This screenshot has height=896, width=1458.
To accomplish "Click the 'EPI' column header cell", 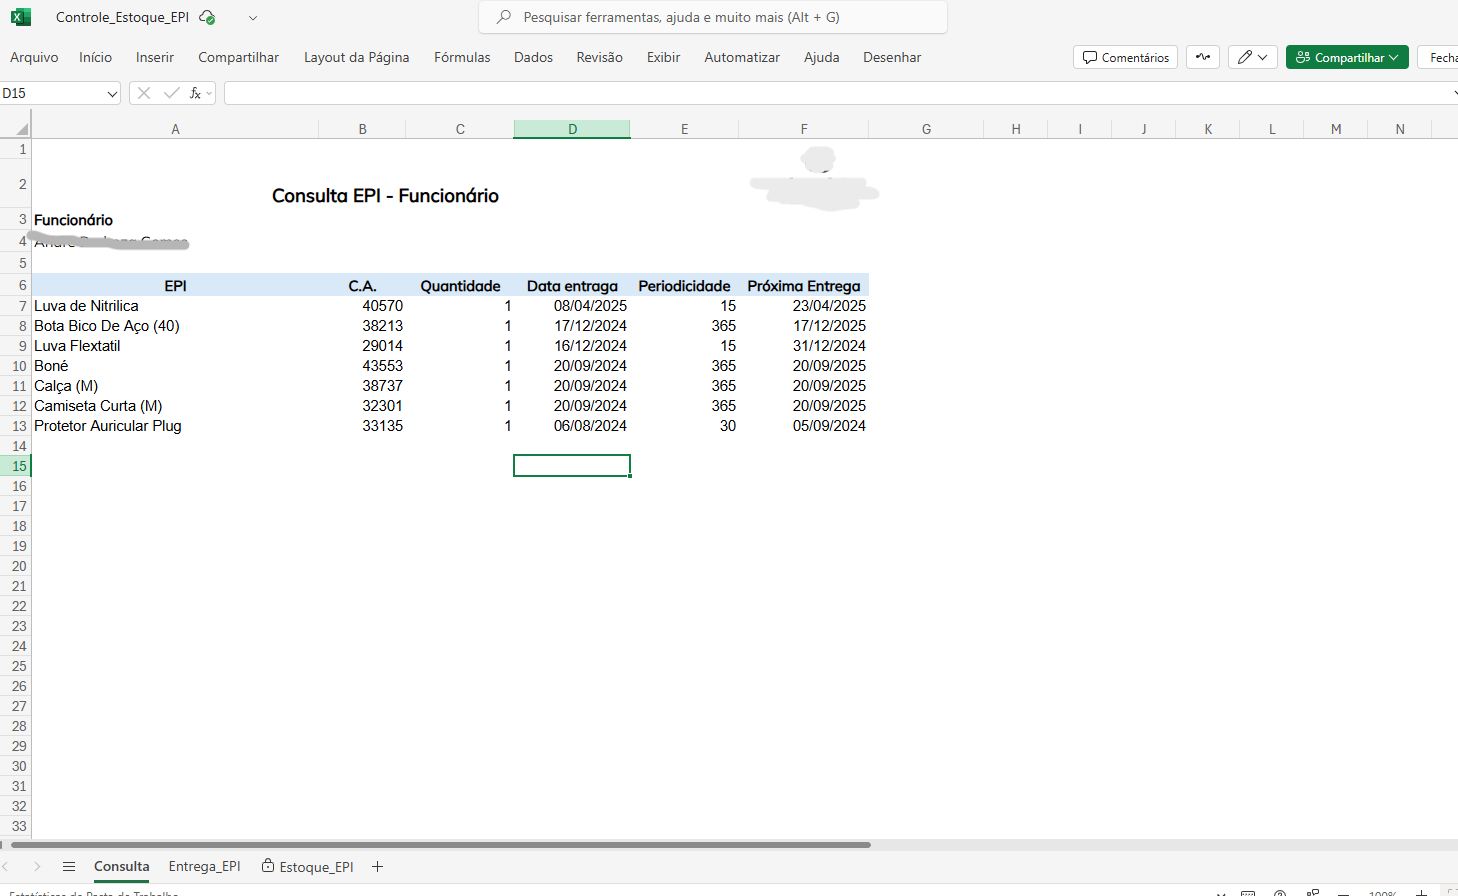I will 175,286.
